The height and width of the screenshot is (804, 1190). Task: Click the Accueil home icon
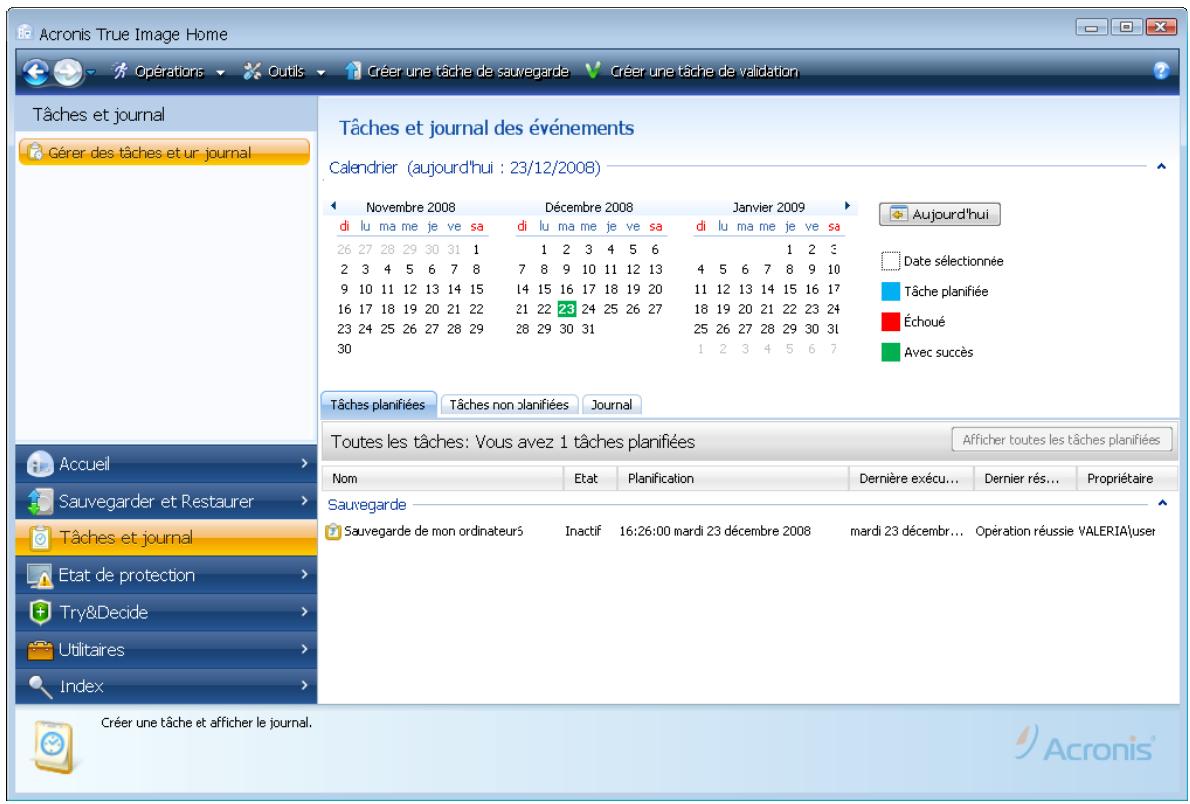[x=39, y=464]
